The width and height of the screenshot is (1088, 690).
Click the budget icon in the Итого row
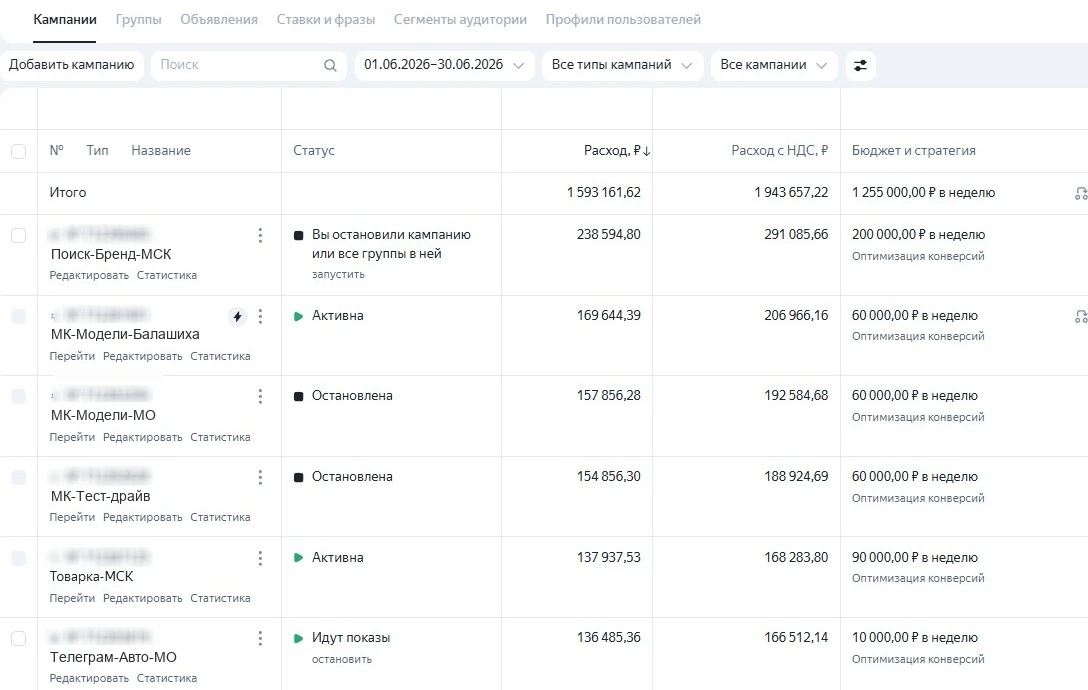pos(1080,194)
